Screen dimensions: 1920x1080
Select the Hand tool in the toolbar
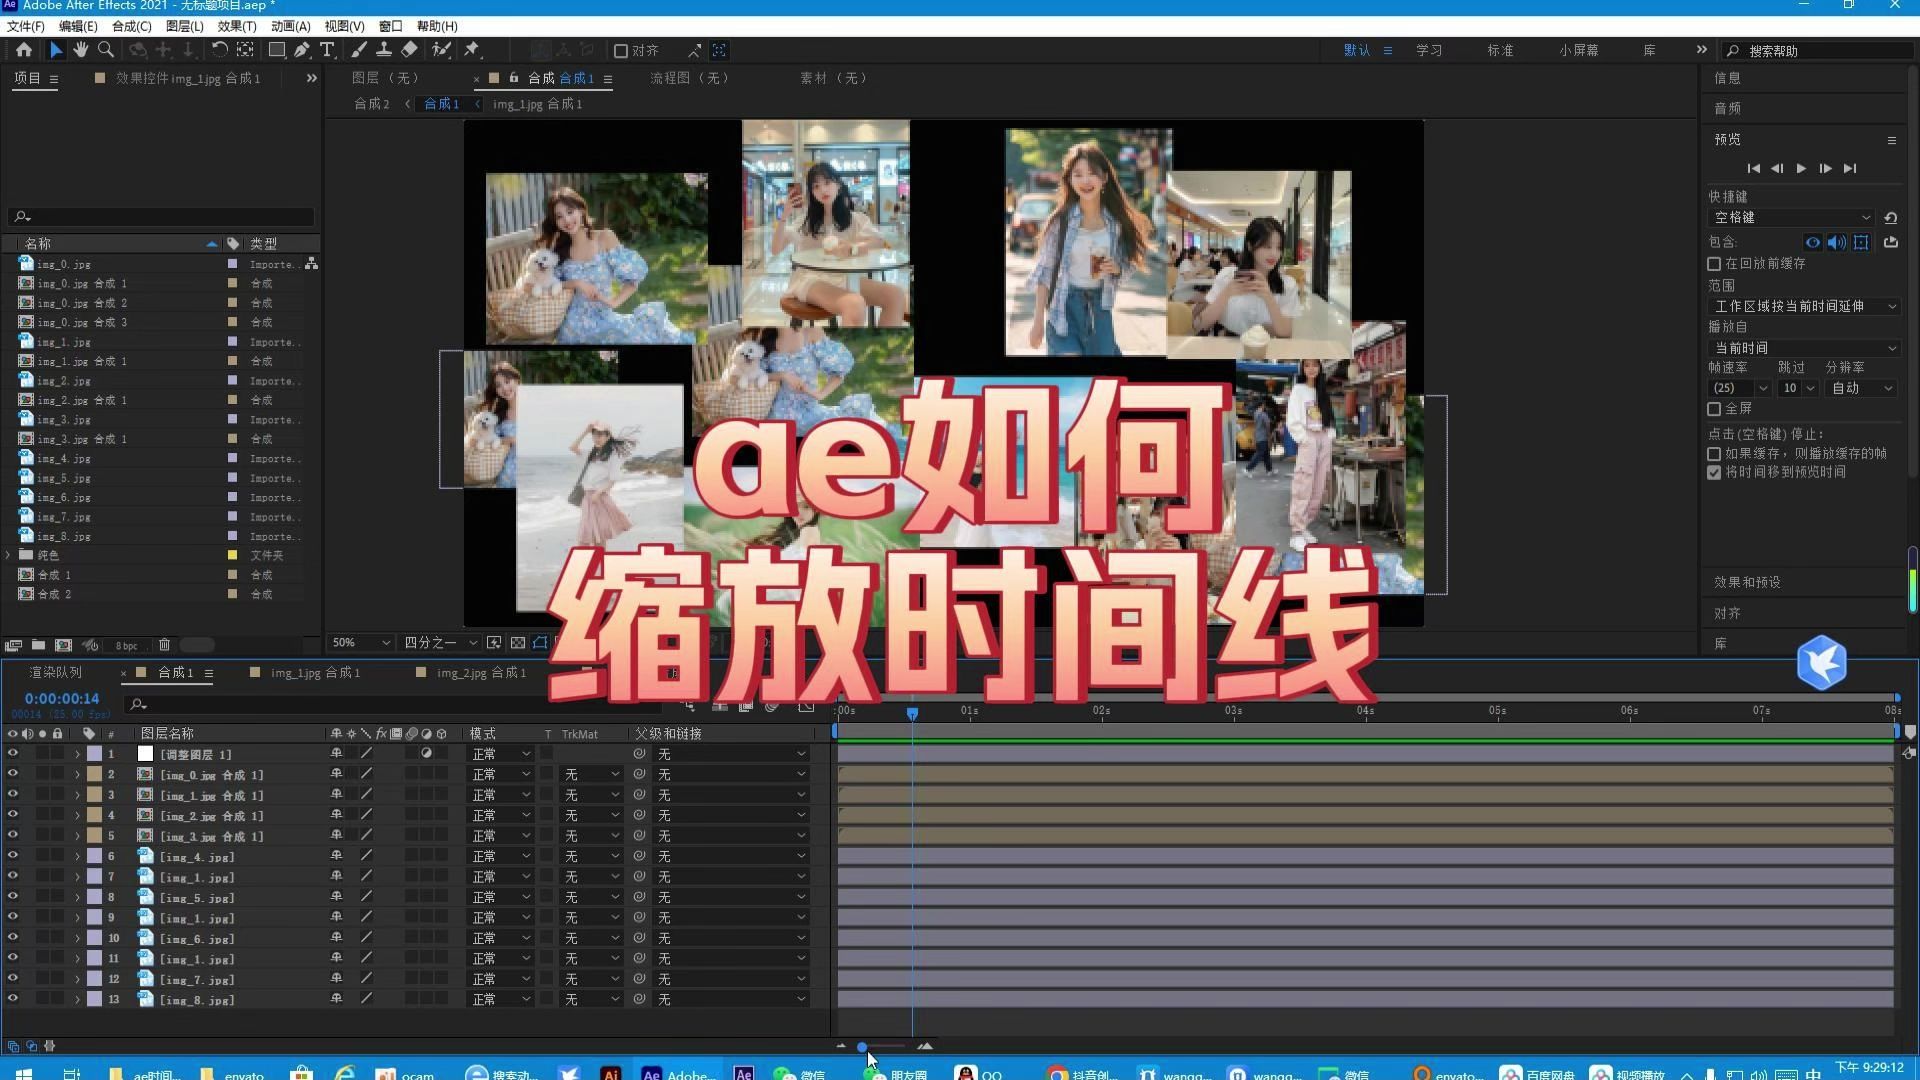point(81,50)
